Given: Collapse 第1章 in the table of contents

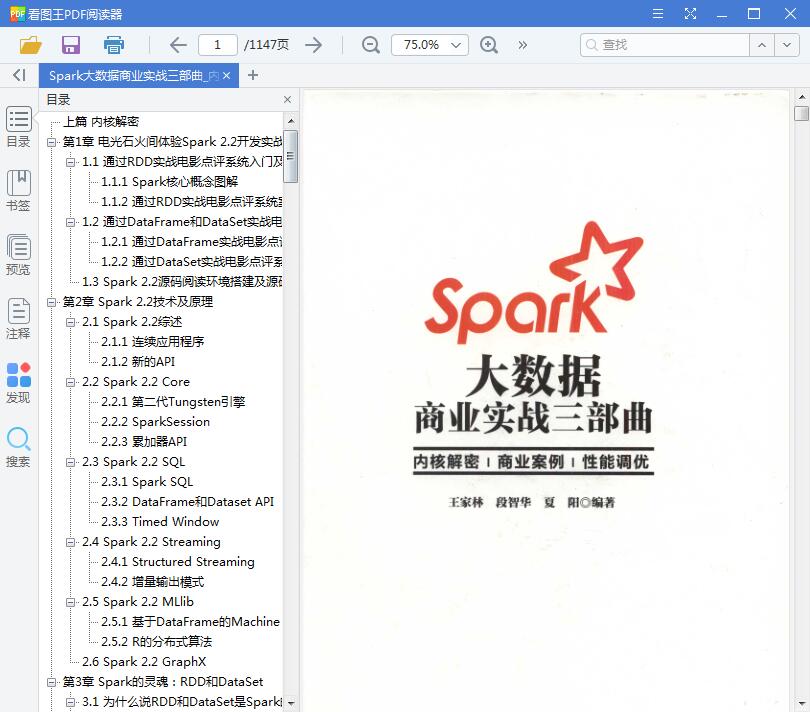Looking at the screenshot, I should (x=53, y=142).
